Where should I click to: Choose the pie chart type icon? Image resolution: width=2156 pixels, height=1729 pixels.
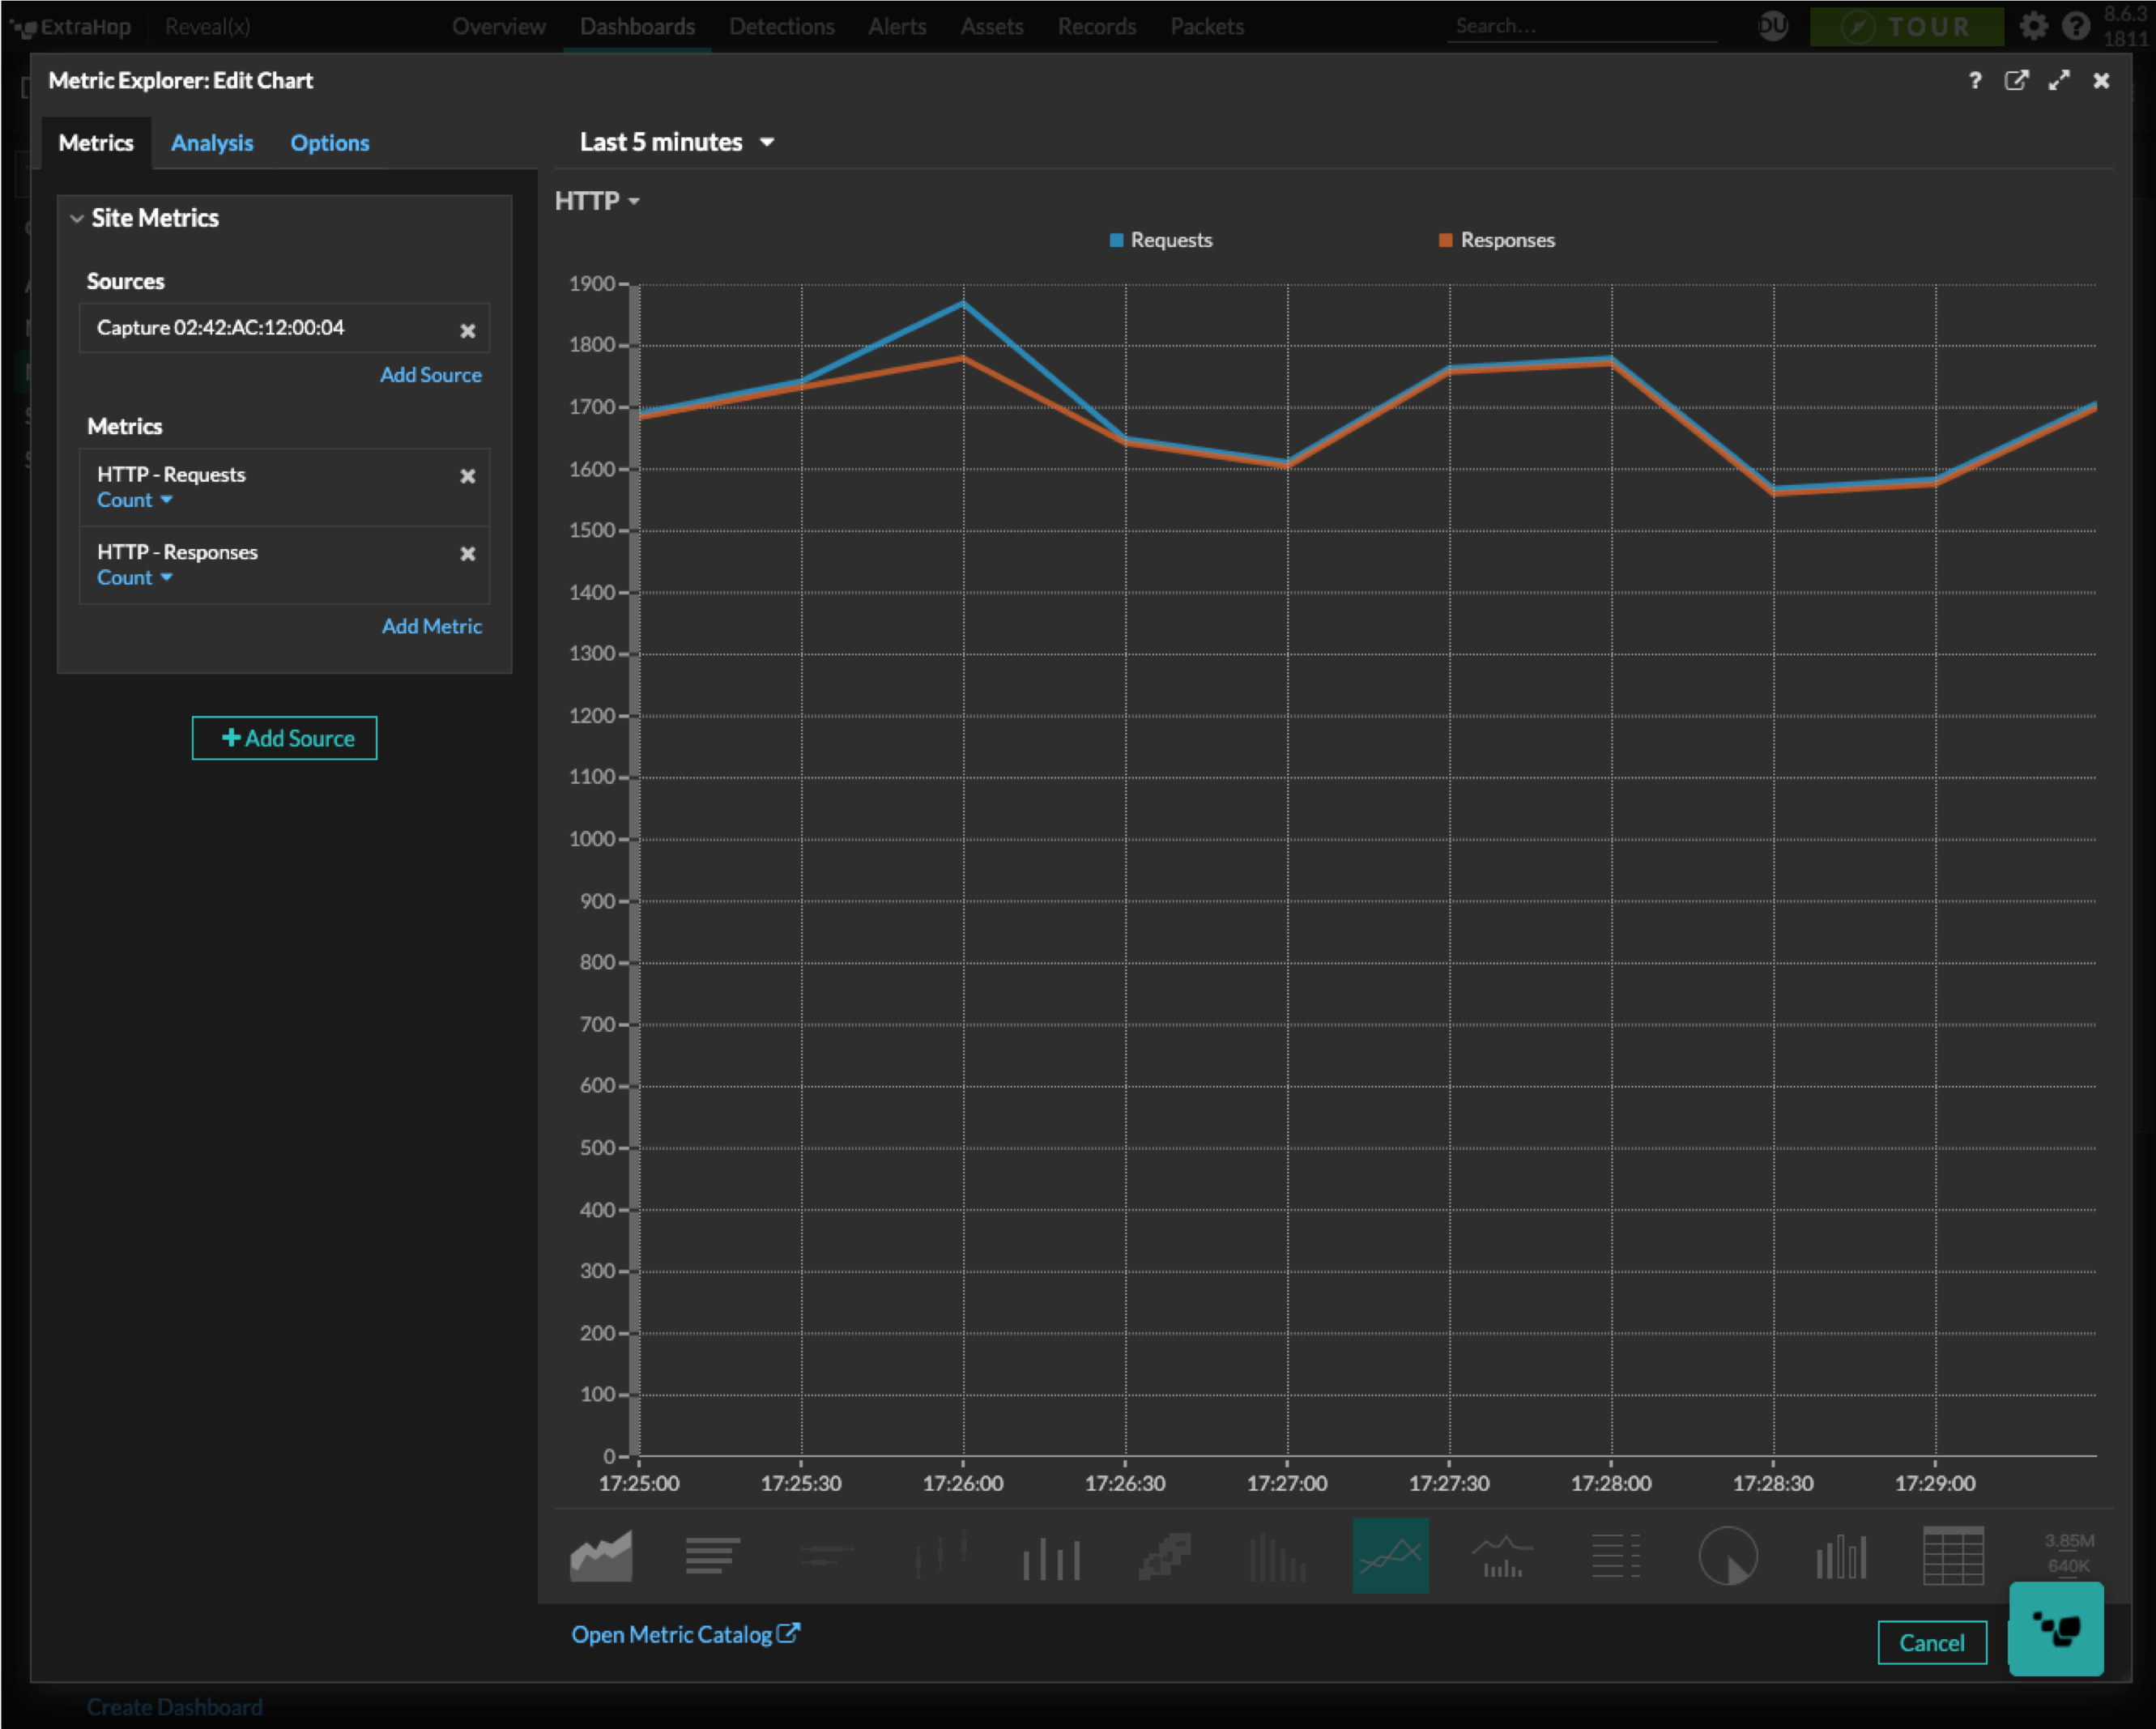tap(1727, 1556)
